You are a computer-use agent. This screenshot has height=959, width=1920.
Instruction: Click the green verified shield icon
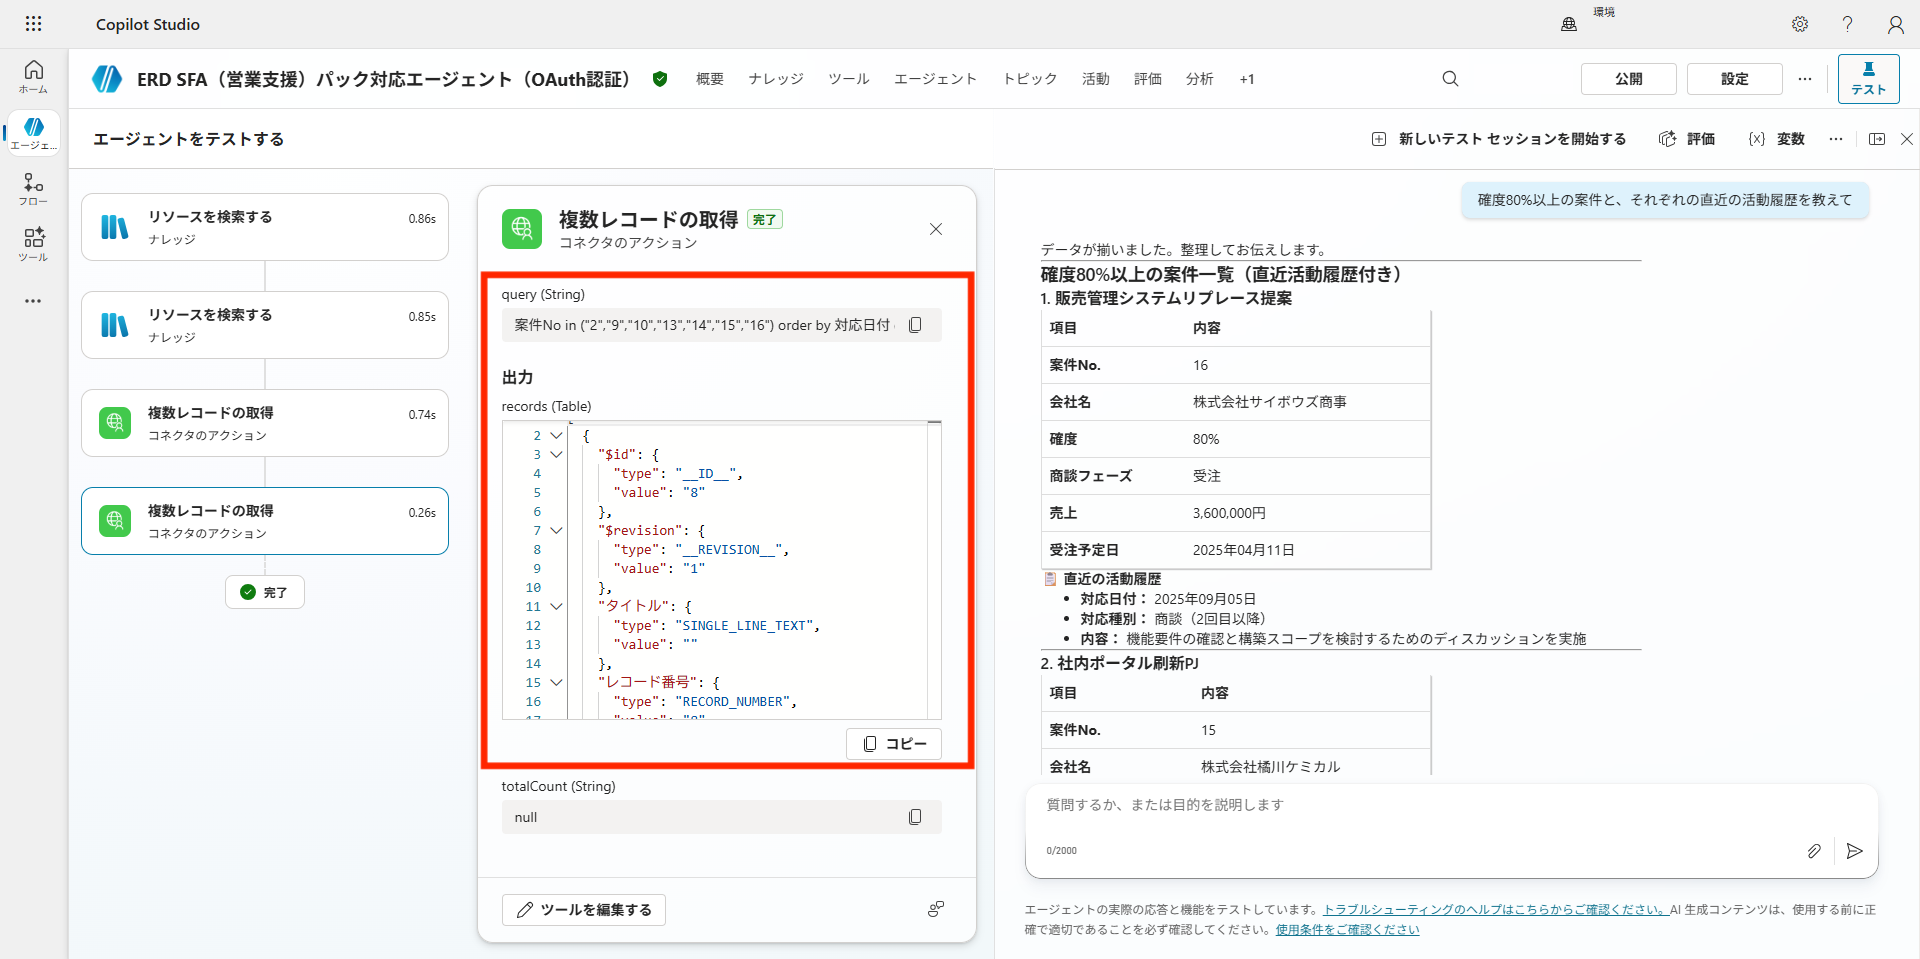click(x=660, y=79)
